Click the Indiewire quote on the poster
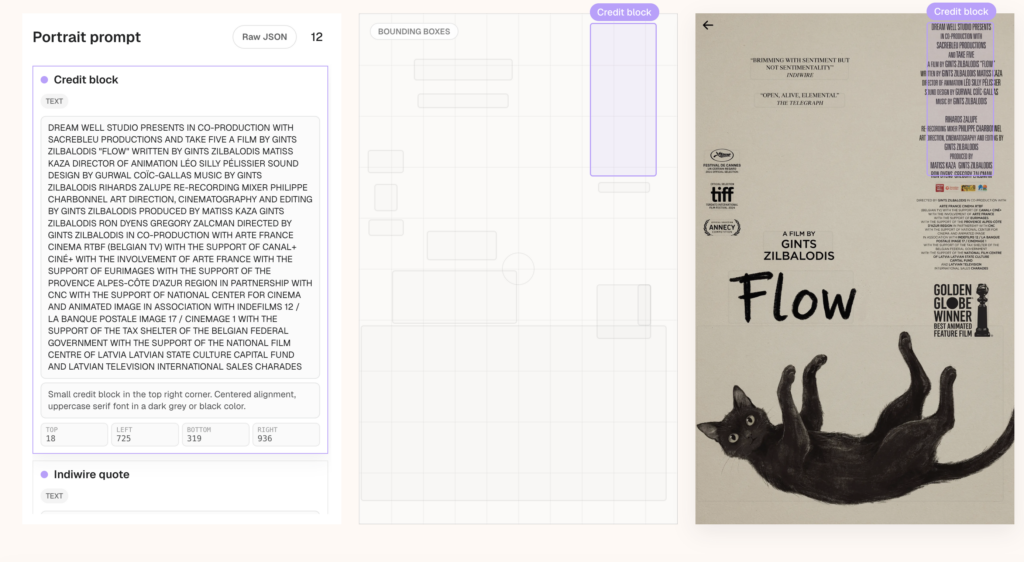Screen dimensions: 1024x562 pyautogui.click(x=799, y=67)
